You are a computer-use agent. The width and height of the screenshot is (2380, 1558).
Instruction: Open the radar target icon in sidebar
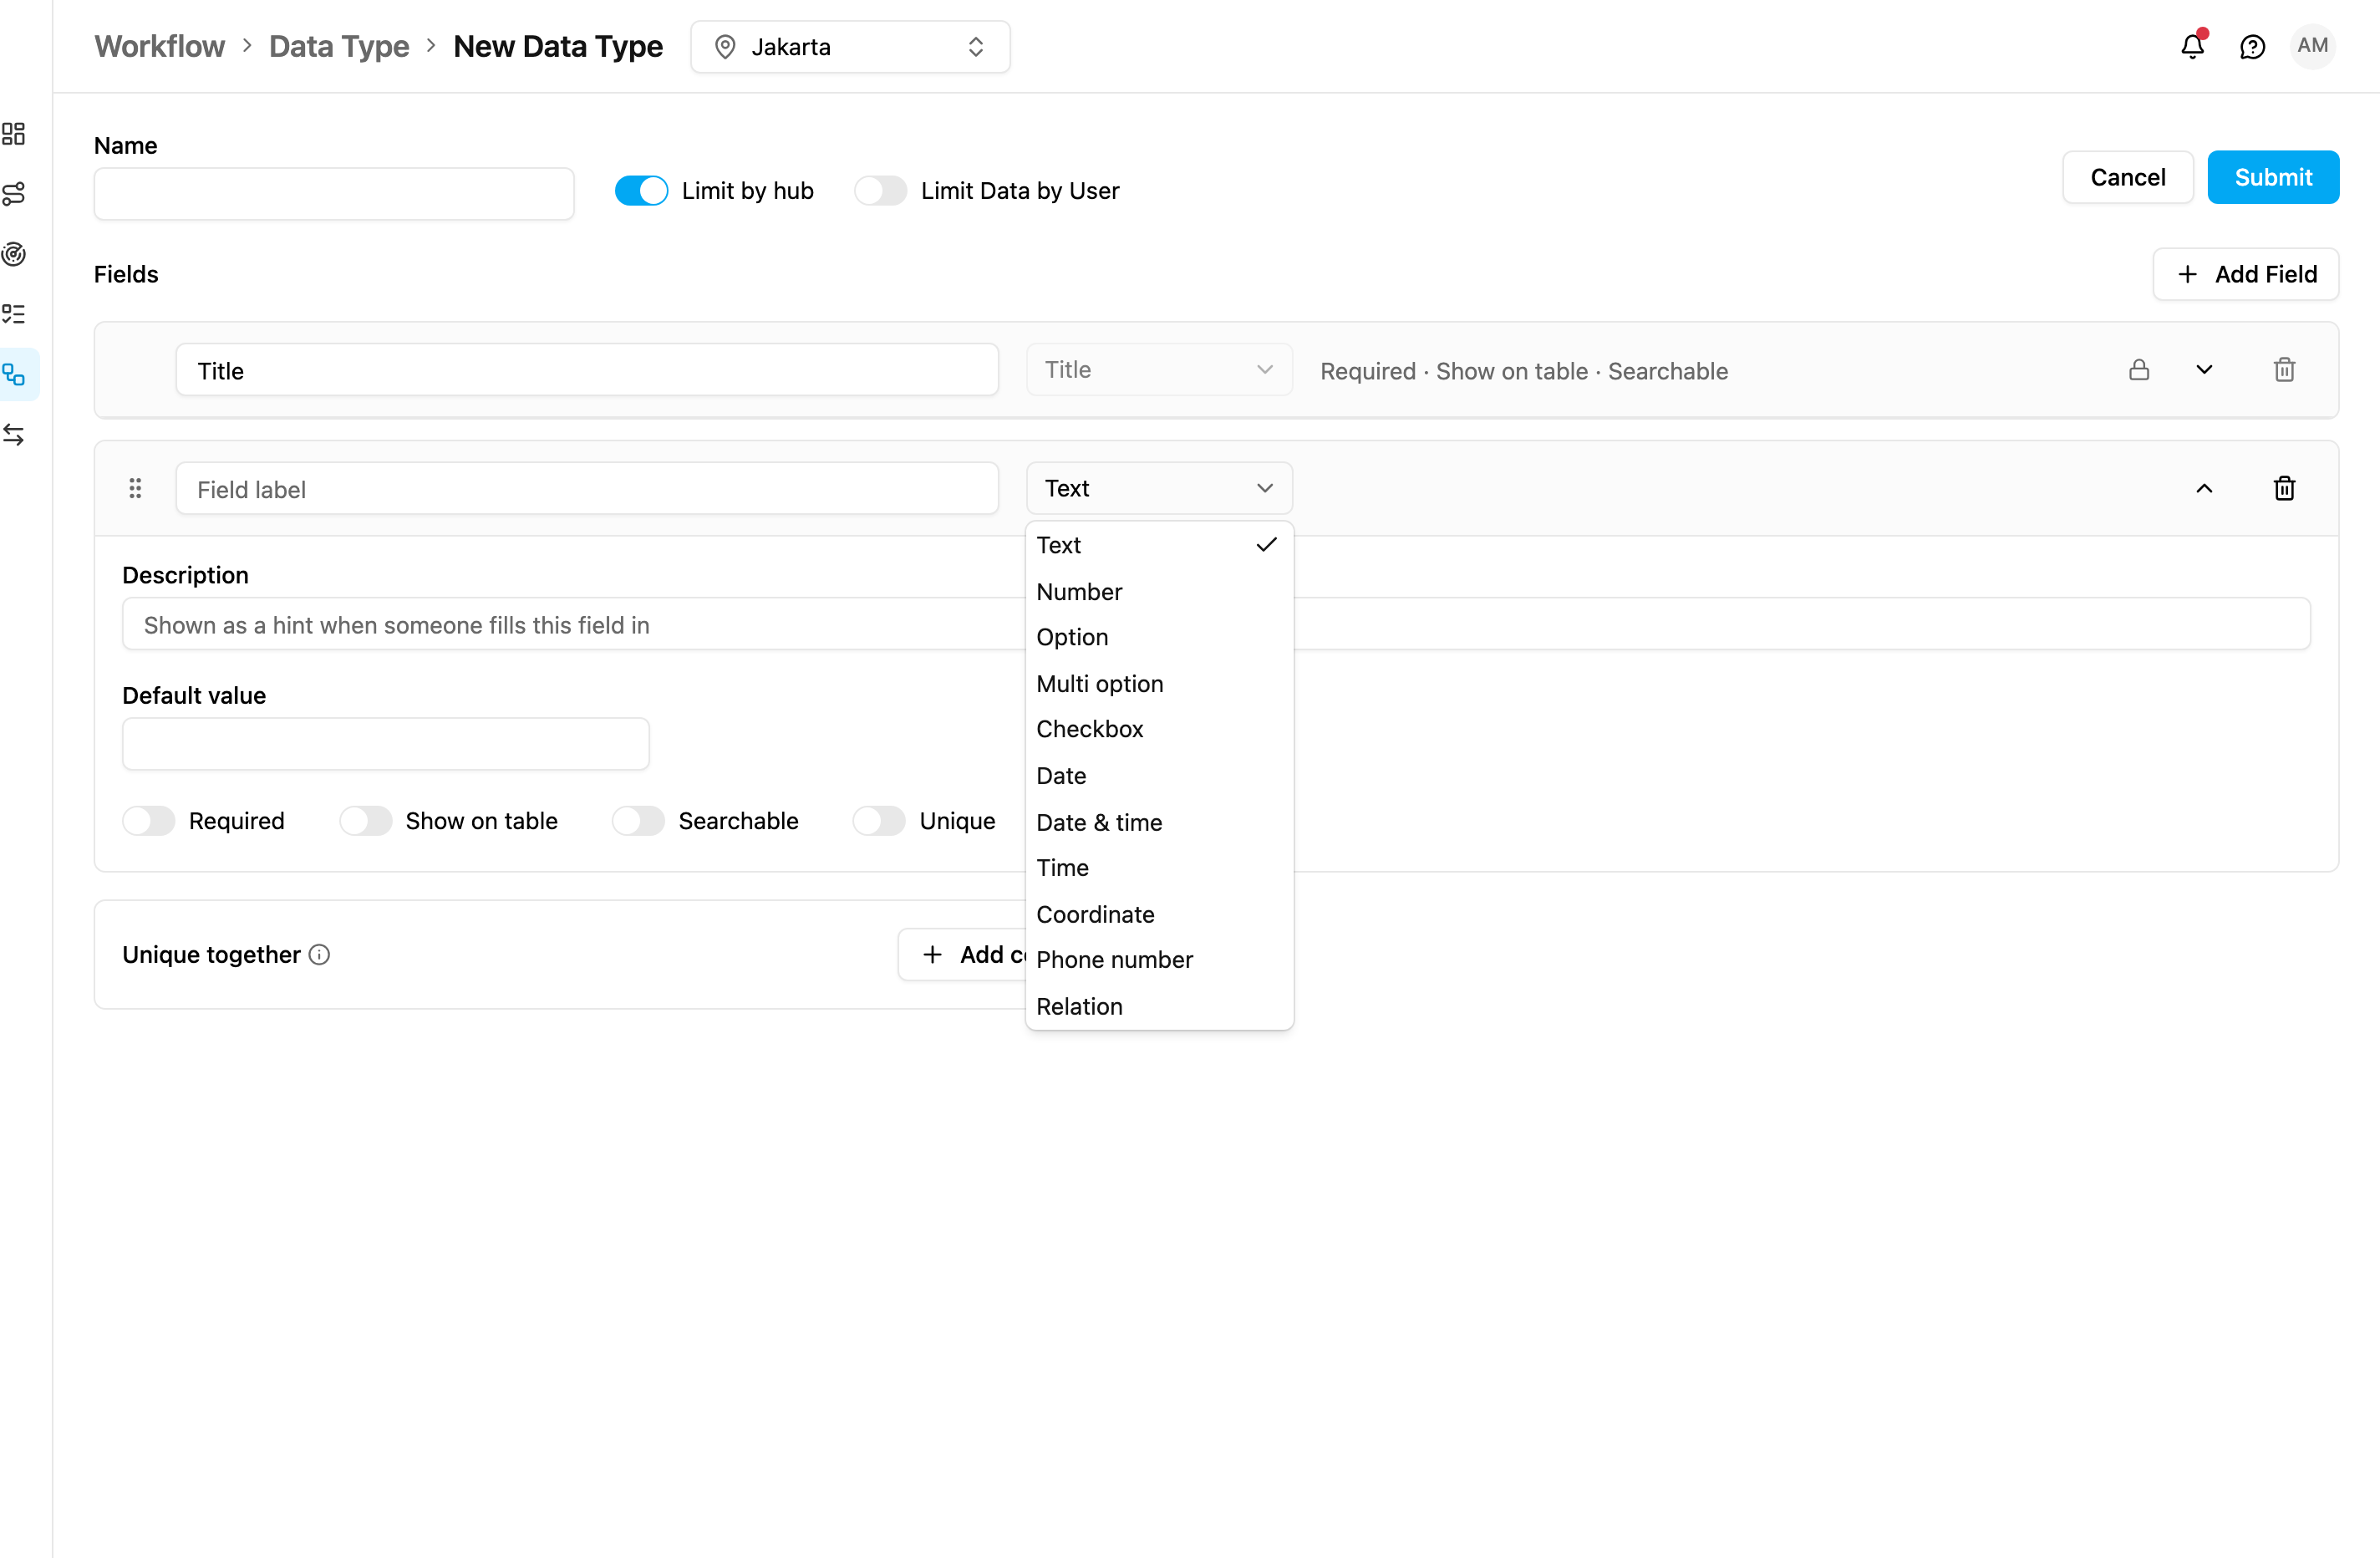14,254
